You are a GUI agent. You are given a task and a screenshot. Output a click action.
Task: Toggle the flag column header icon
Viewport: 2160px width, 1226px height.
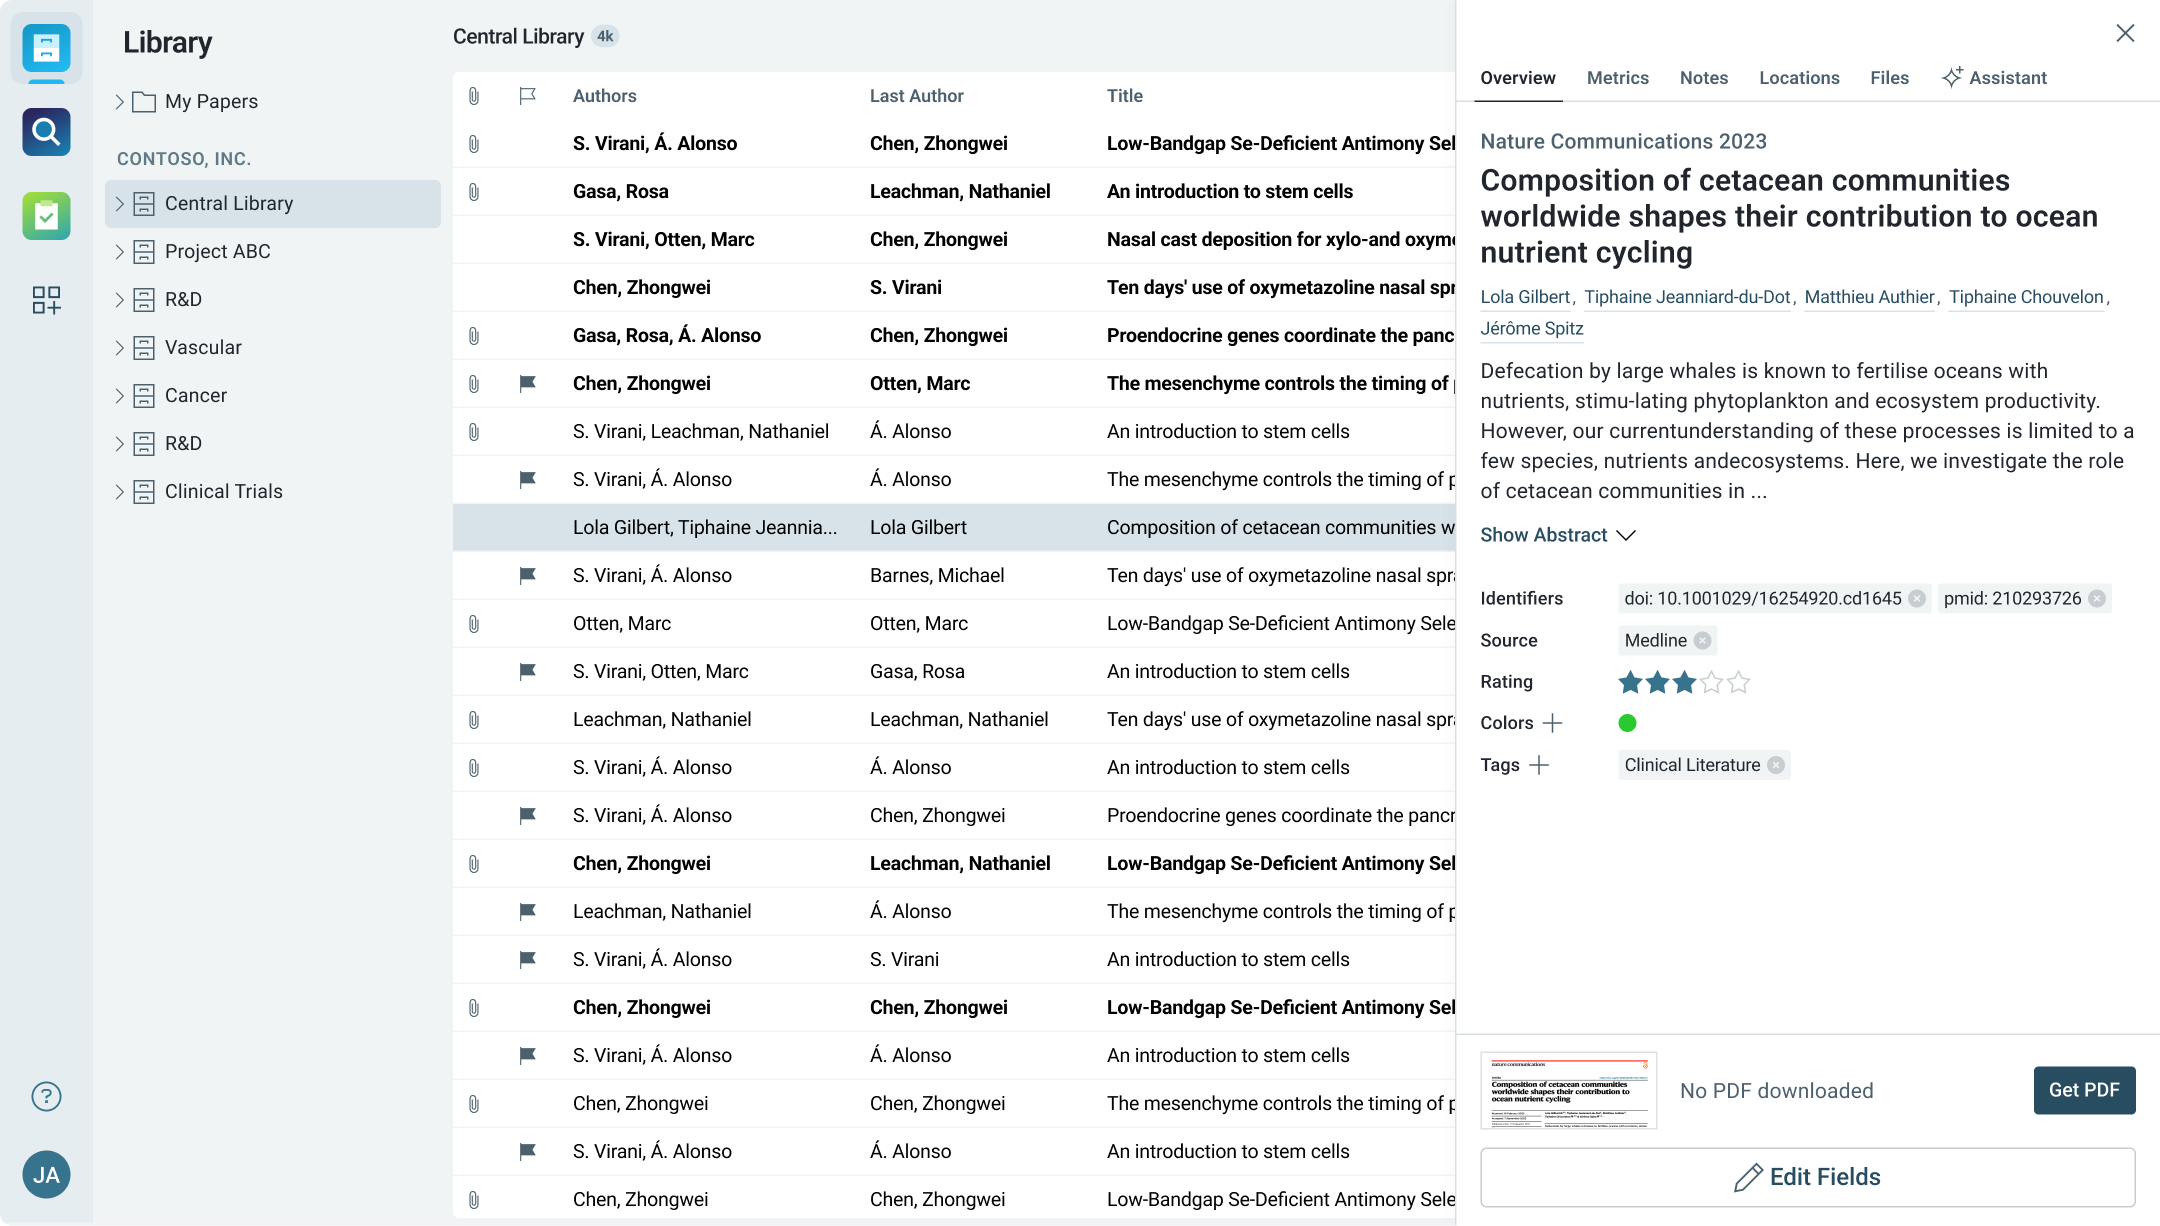click(528, 96)
